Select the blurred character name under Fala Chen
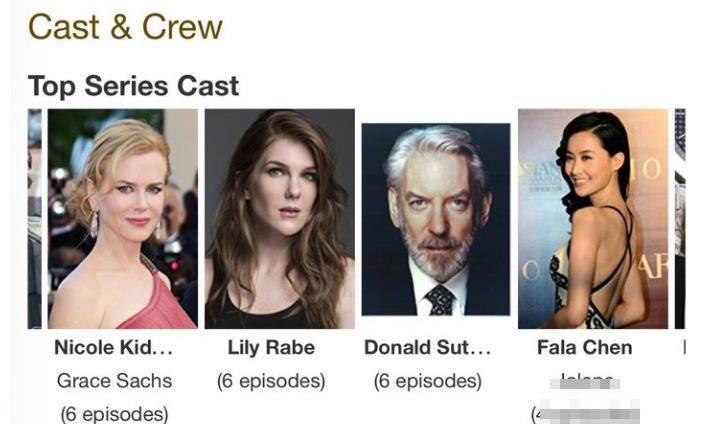720x424 pixels. 585,381
